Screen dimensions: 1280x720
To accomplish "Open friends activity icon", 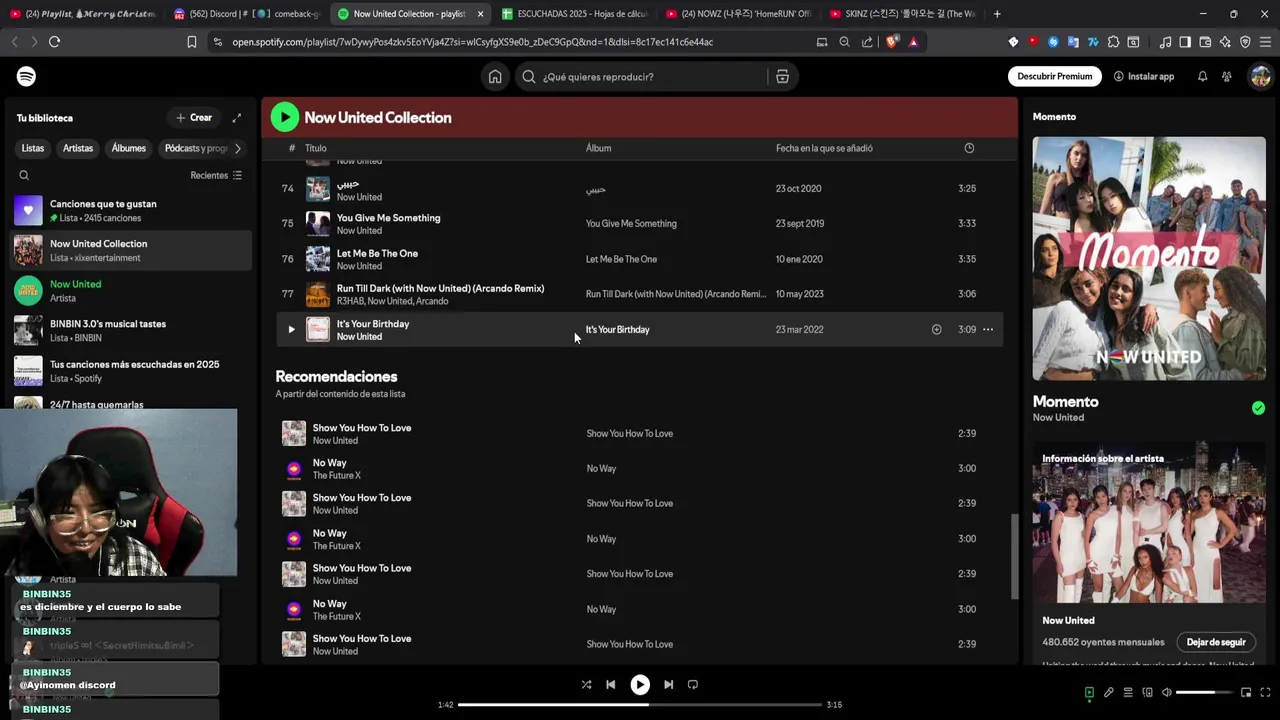I will (1226, 76).
